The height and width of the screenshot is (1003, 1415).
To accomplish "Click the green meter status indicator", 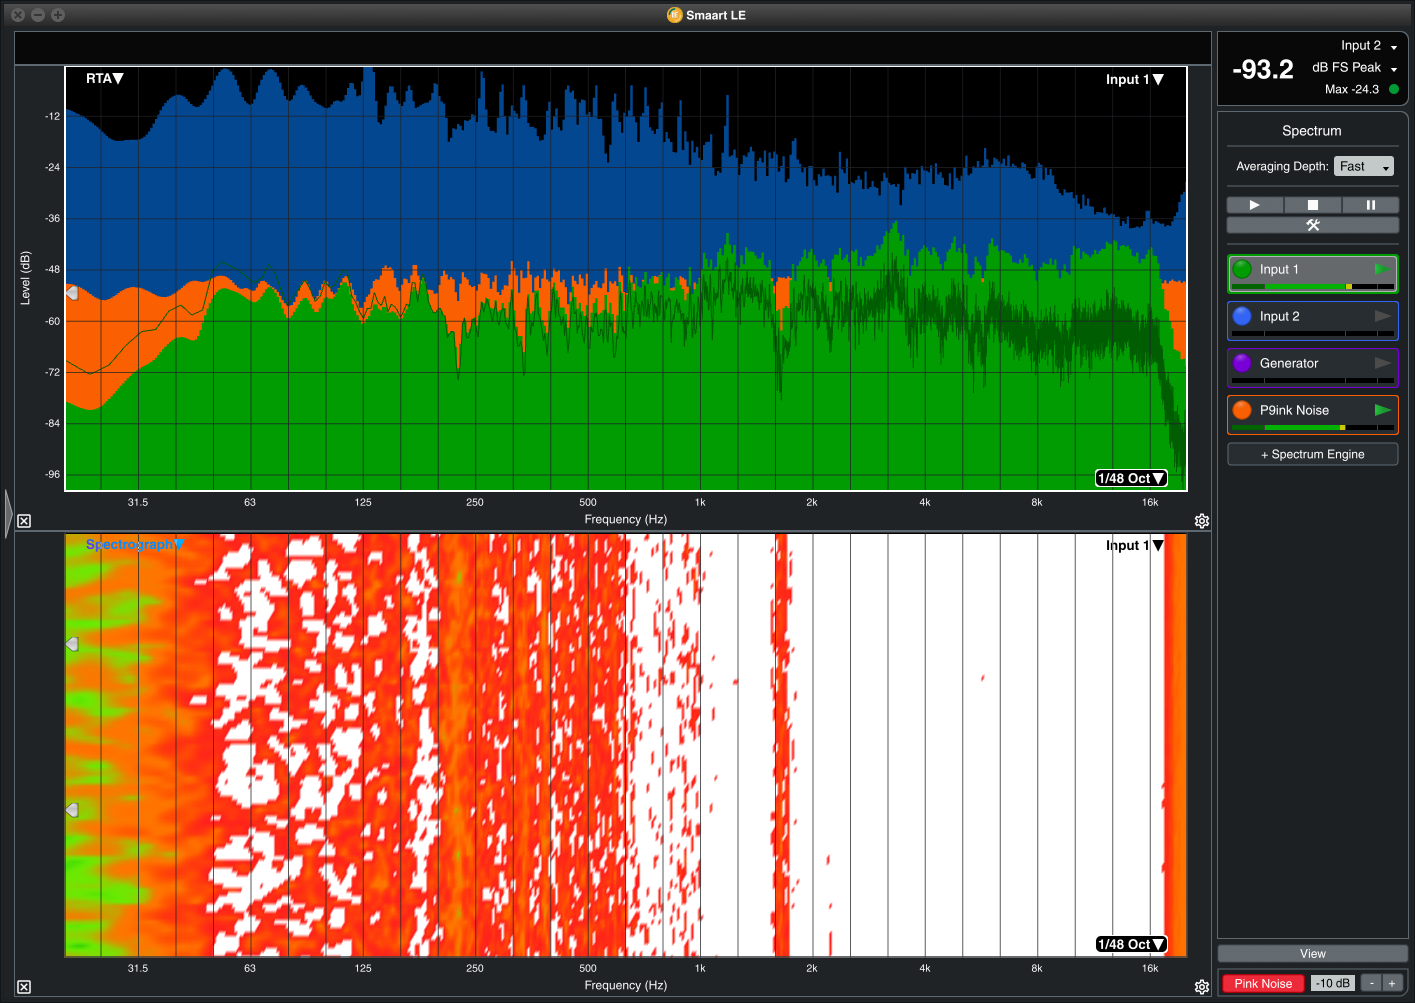I will (1394, 89).
